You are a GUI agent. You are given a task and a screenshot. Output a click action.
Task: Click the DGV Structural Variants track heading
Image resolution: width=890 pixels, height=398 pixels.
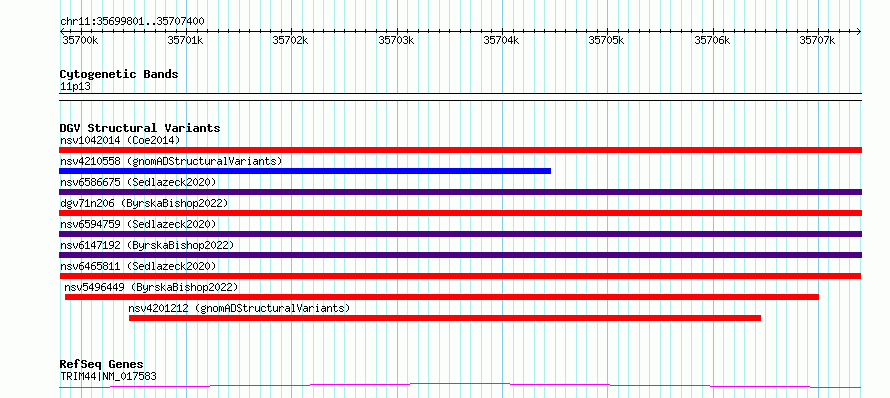tap(140, 128)
